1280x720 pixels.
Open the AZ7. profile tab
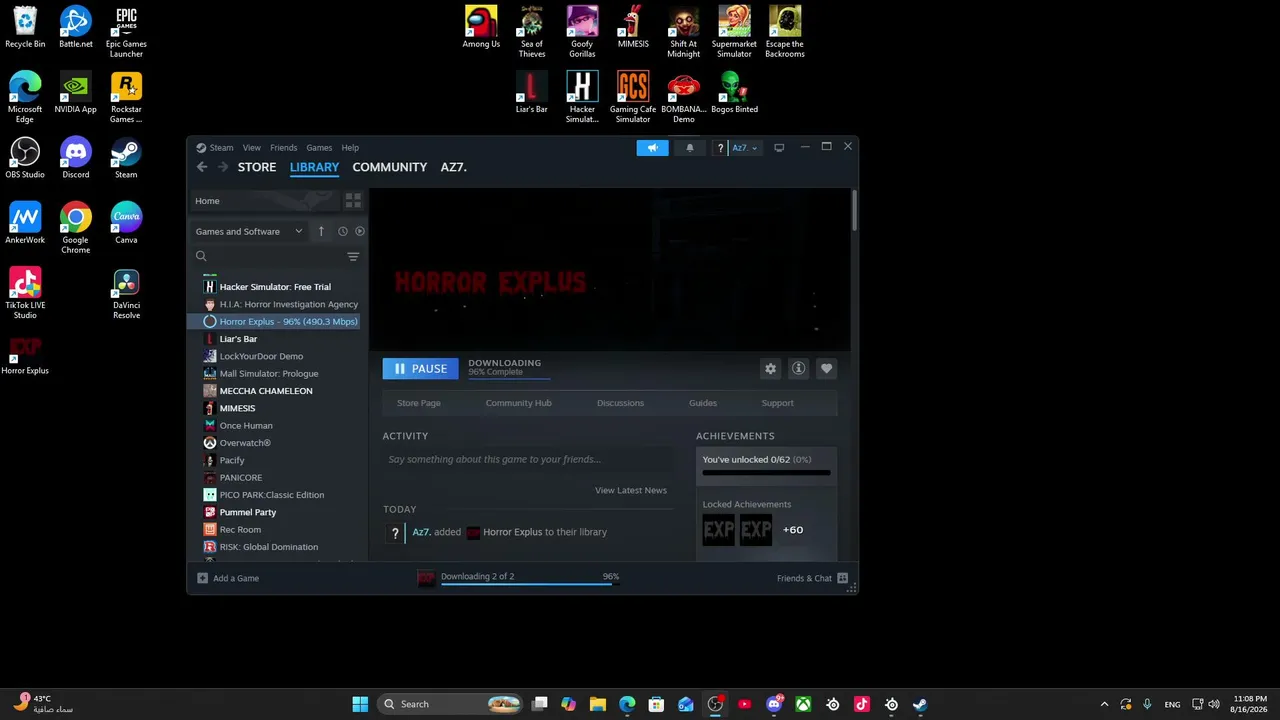454,167
